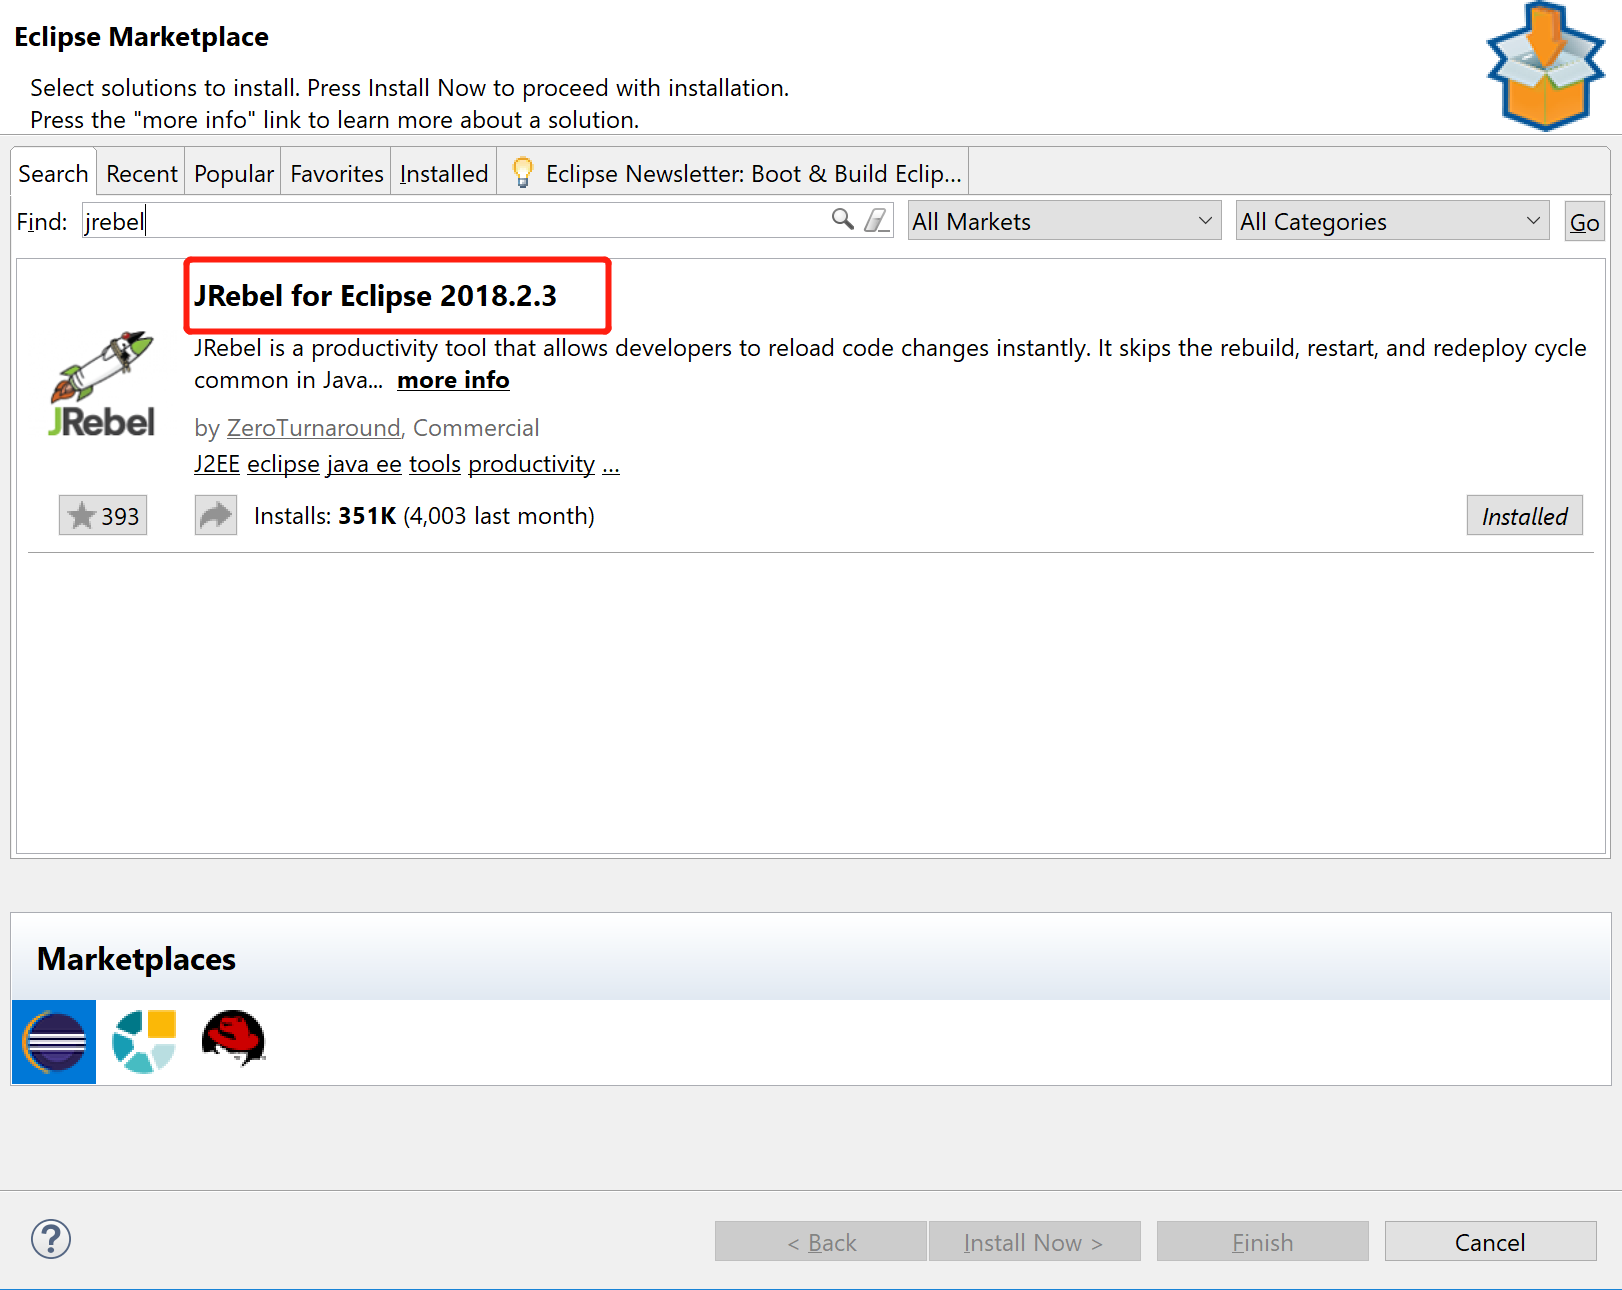Click the eclipse tag link

click(283, 464)
